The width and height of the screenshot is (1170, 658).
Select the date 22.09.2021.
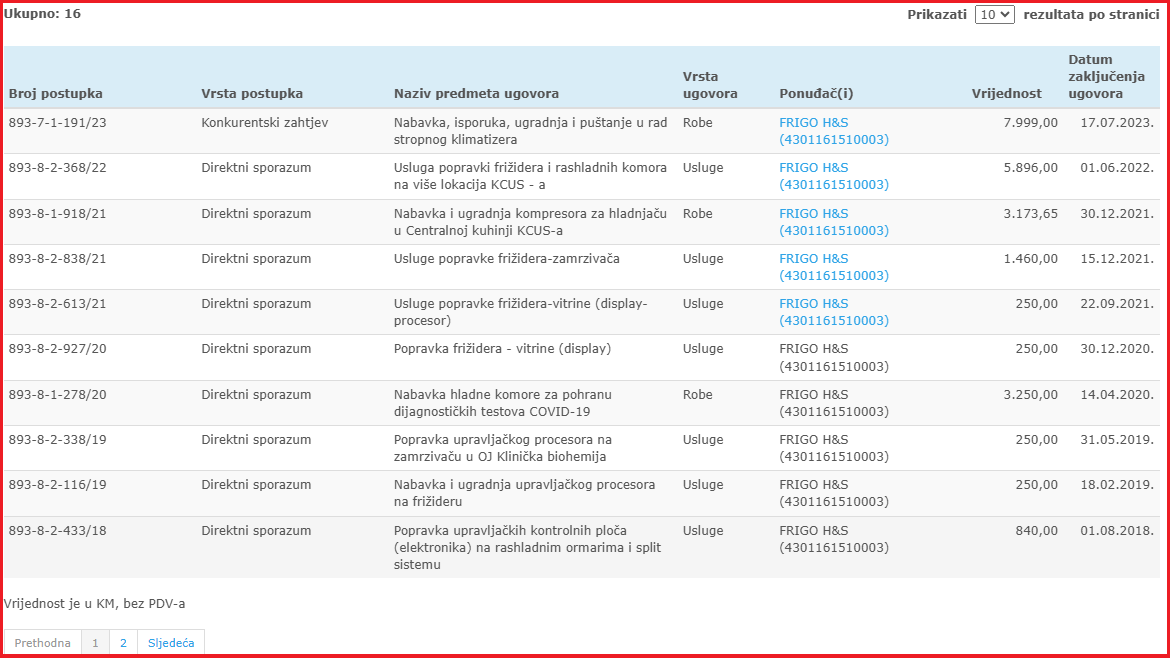coord(1117,304)
